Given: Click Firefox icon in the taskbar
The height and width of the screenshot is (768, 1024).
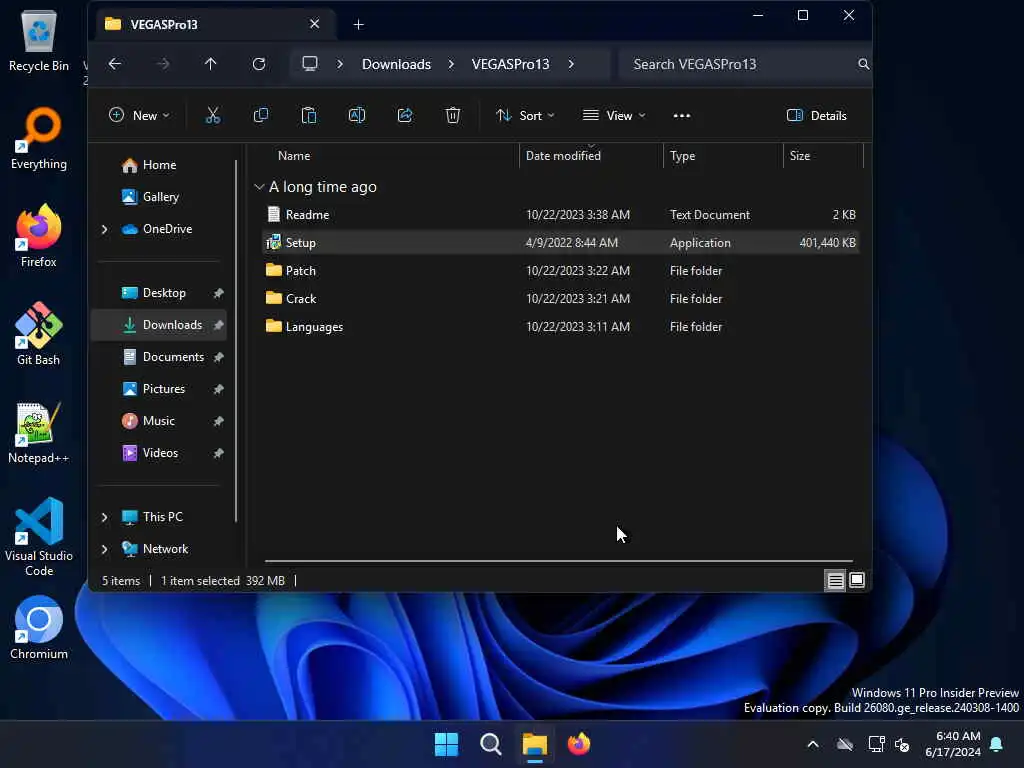Looking at the screenshot, I should point(579,744).
